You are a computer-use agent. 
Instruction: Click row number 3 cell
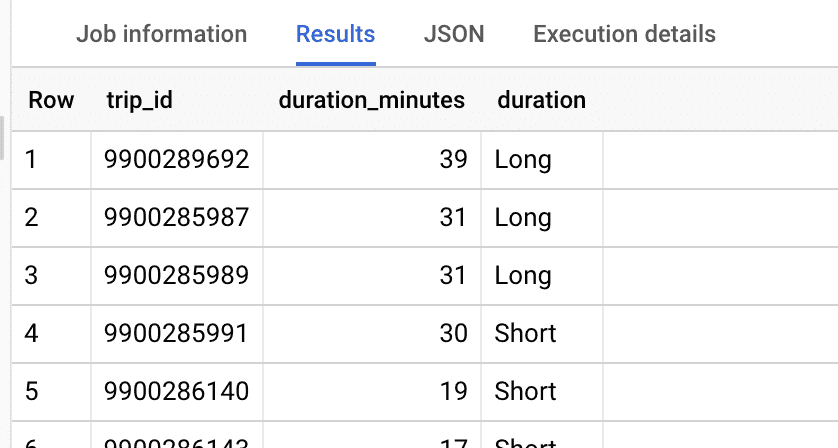point(32,275)
